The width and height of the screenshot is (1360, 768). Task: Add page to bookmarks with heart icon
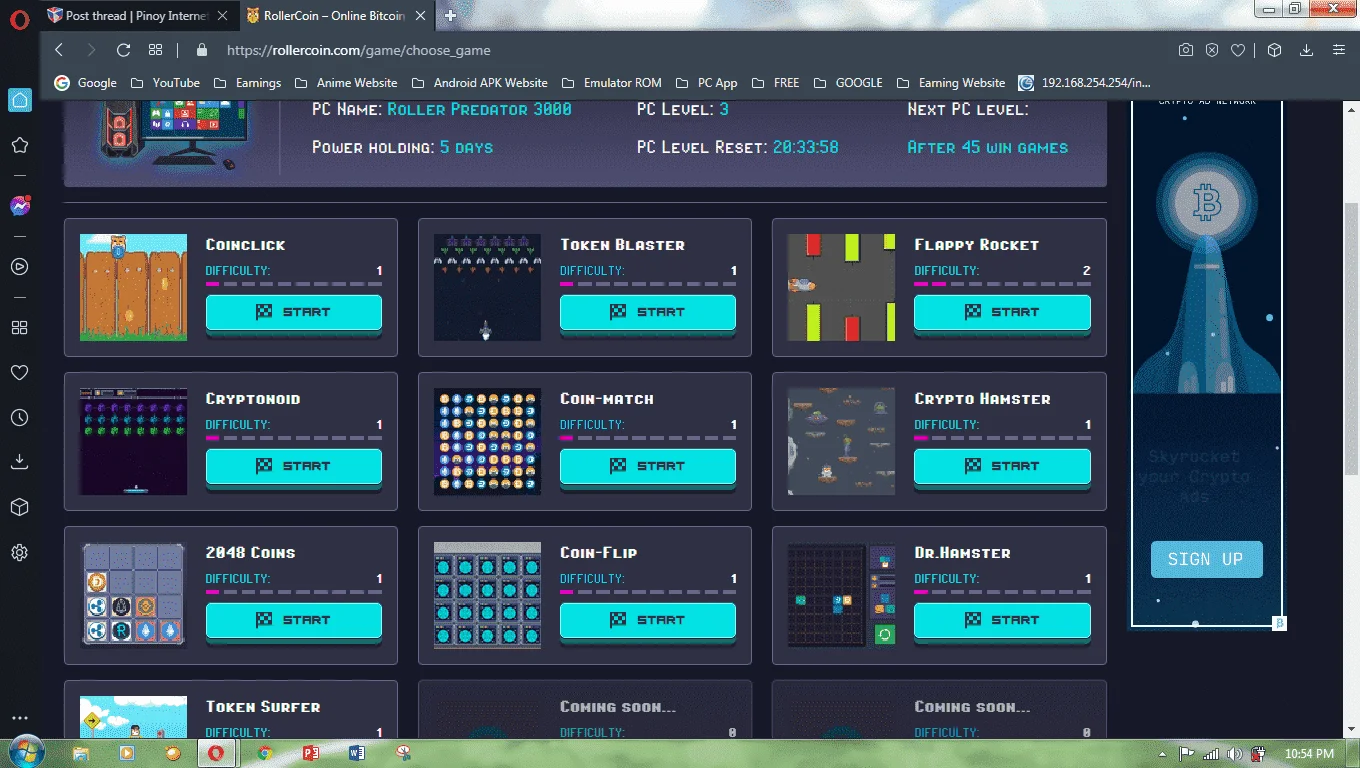[1238, 50]
